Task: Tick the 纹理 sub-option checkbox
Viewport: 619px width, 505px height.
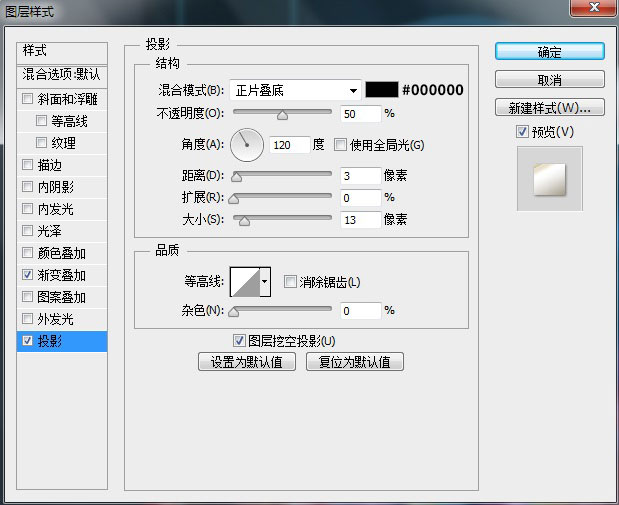Action: tap(41, 143)
